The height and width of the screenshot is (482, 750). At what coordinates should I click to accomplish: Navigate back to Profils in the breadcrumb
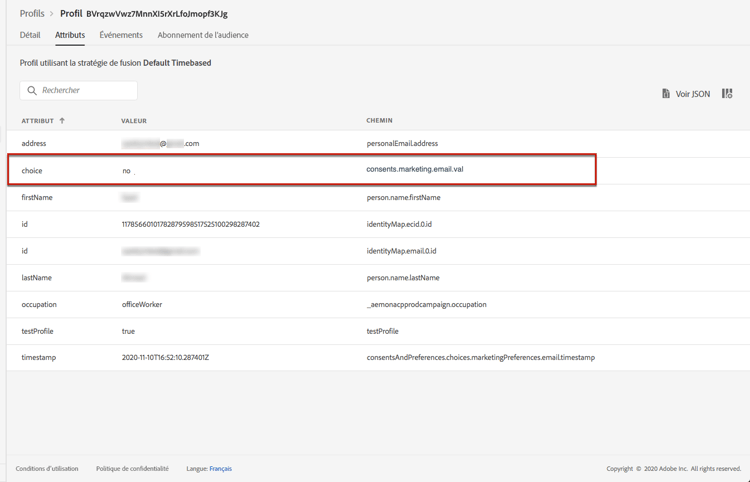pos(32,14)
